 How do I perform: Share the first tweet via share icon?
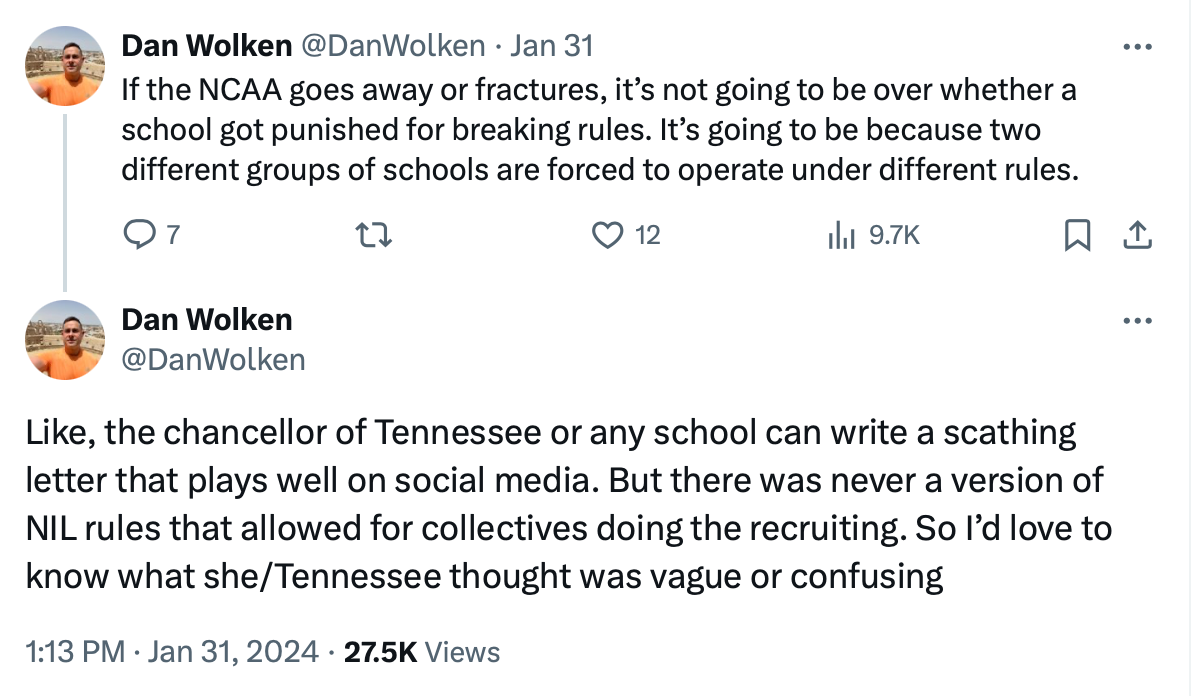[1136, 235]
